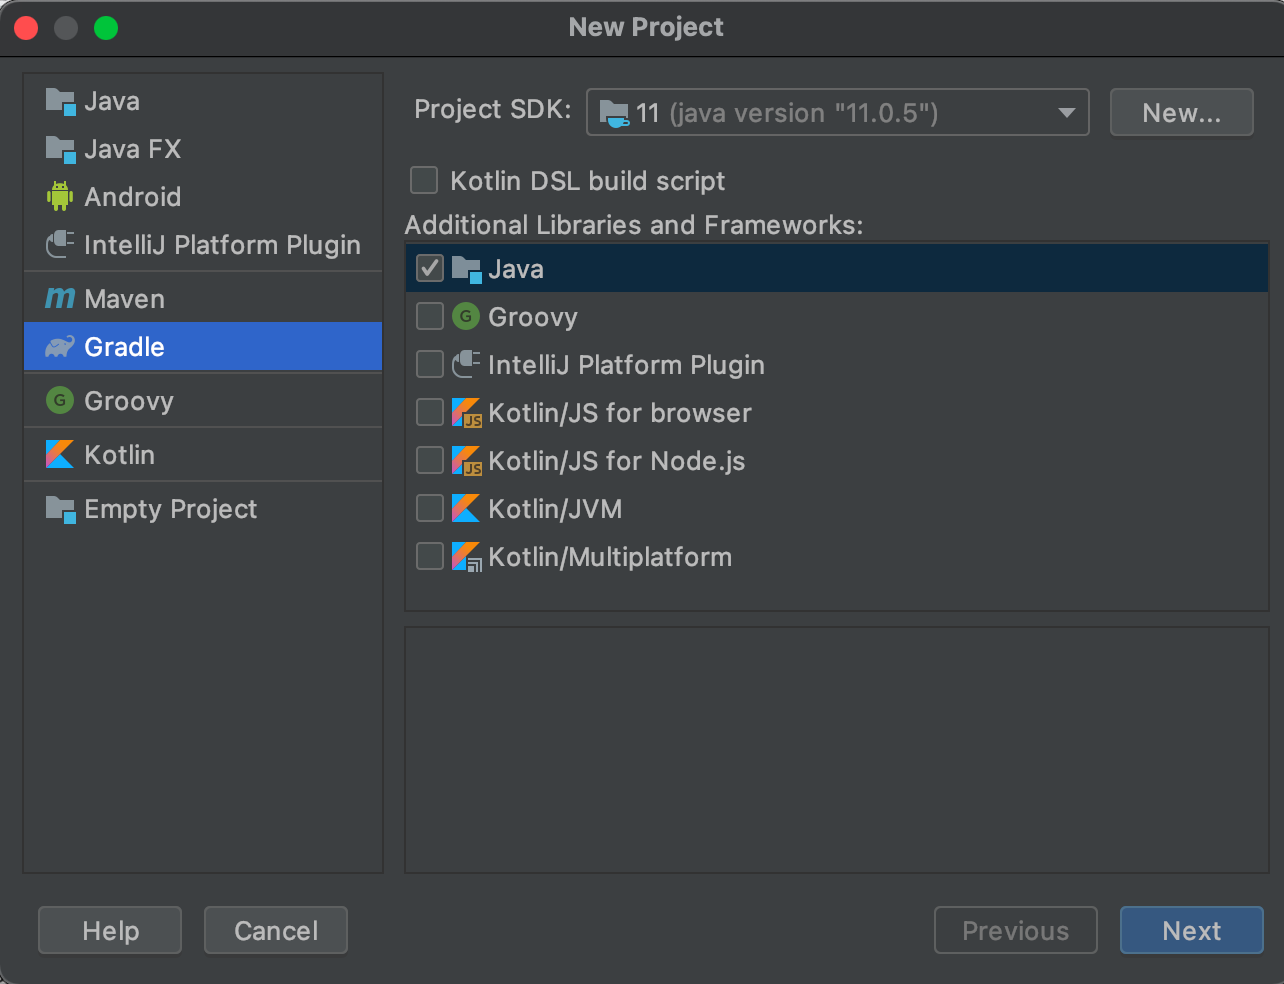Image resolution: width=1284 pixels, height=984 pixels.
Task: Click the Next button
Action: pos(1192,931)
